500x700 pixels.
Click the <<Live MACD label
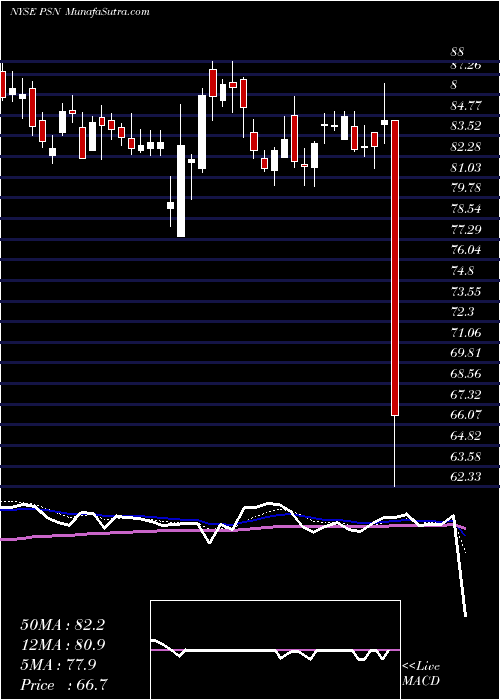point(421,673)
